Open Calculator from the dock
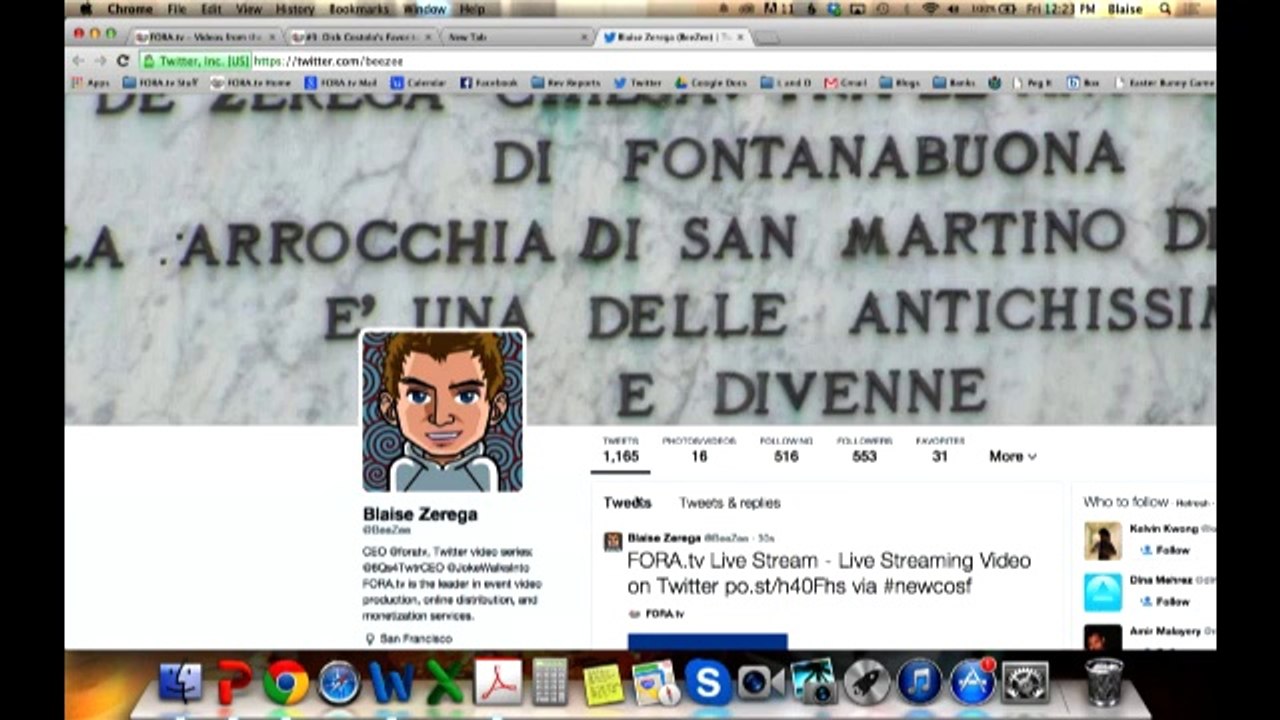Screen dimensions: 1280x720 click(550, 683)
